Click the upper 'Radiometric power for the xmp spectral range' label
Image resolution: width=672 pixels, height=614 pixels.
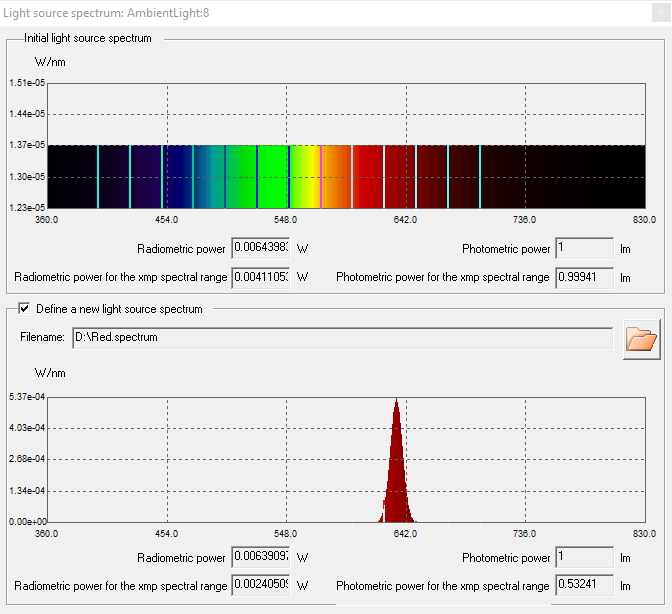point(120,277)
